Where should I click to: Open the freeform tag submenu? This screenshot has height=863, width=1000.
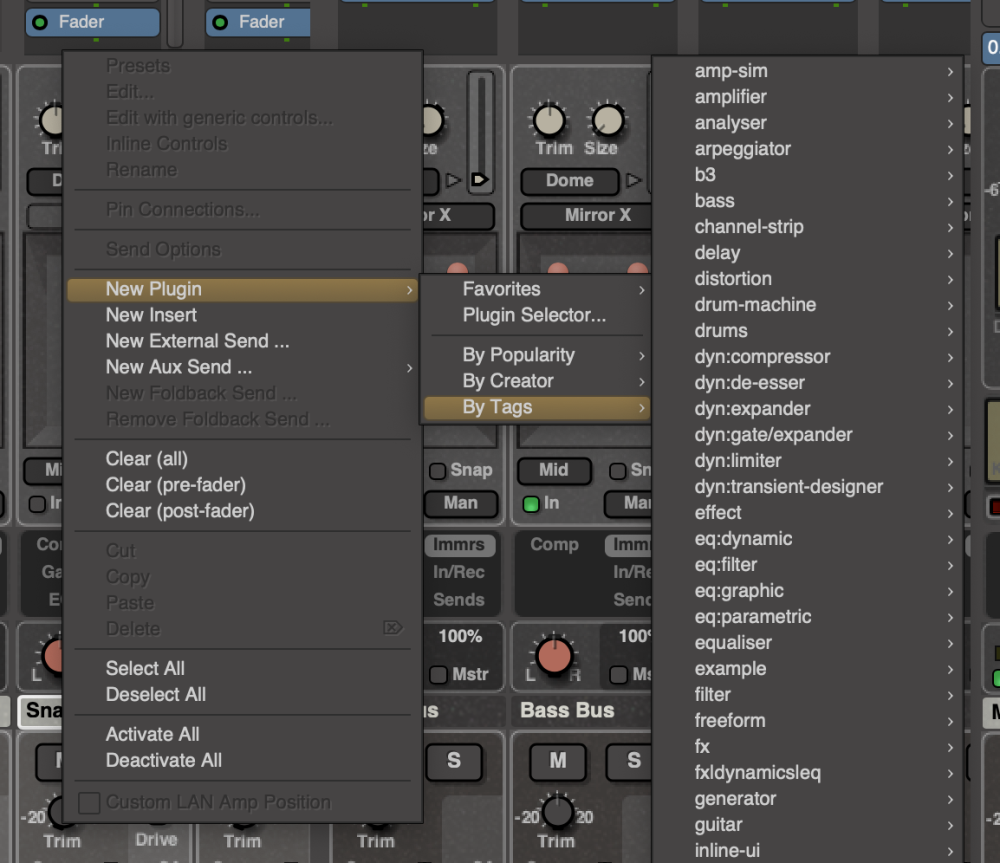pyautogui.click(x=807, y=721)
